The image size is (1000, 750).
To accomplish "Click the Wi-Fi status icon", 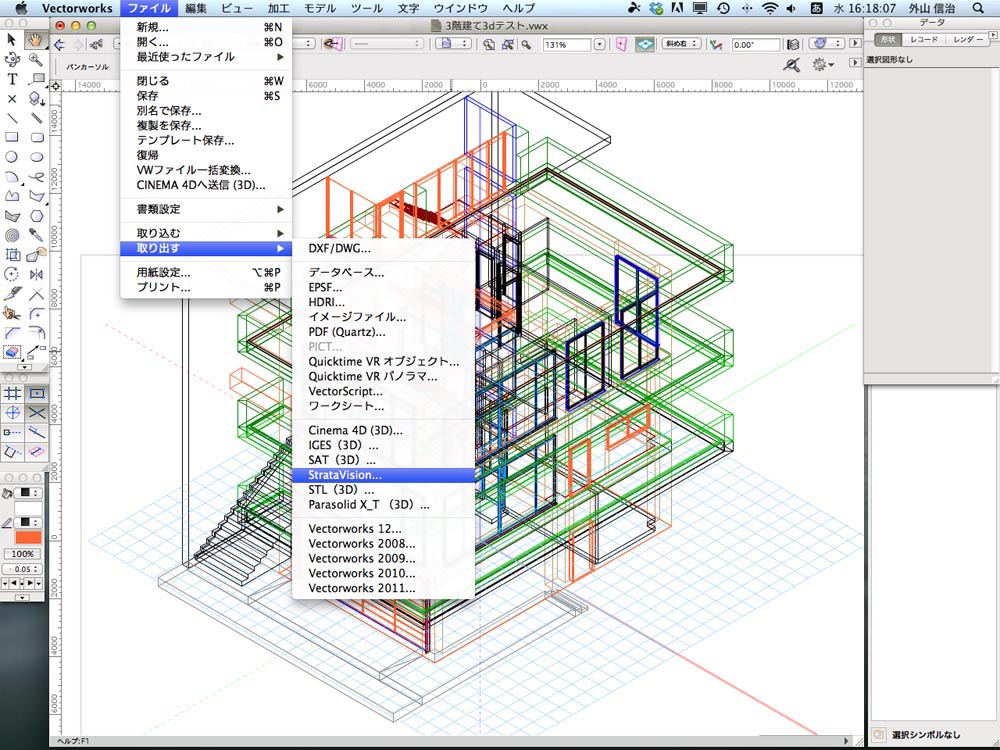I will pyautogui.click(x=770, y=8).
